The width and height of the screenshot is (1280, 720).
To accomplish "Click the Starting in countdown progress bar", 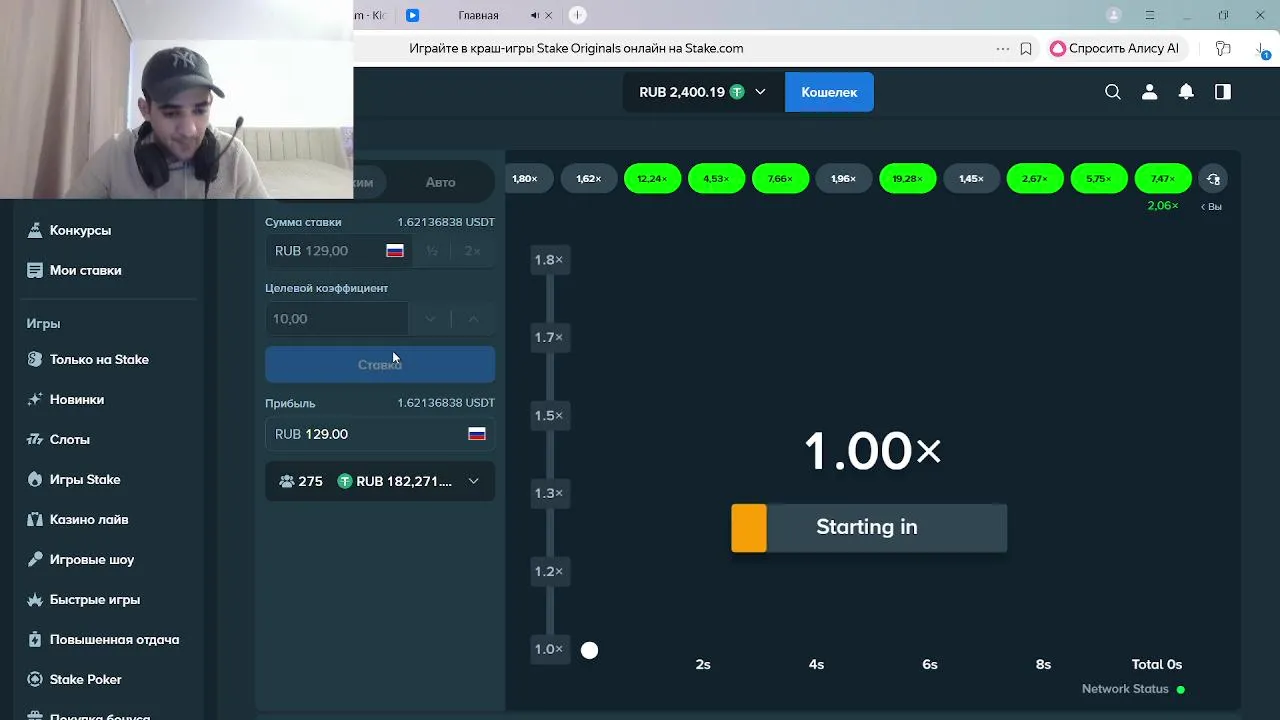I will 869,528.
